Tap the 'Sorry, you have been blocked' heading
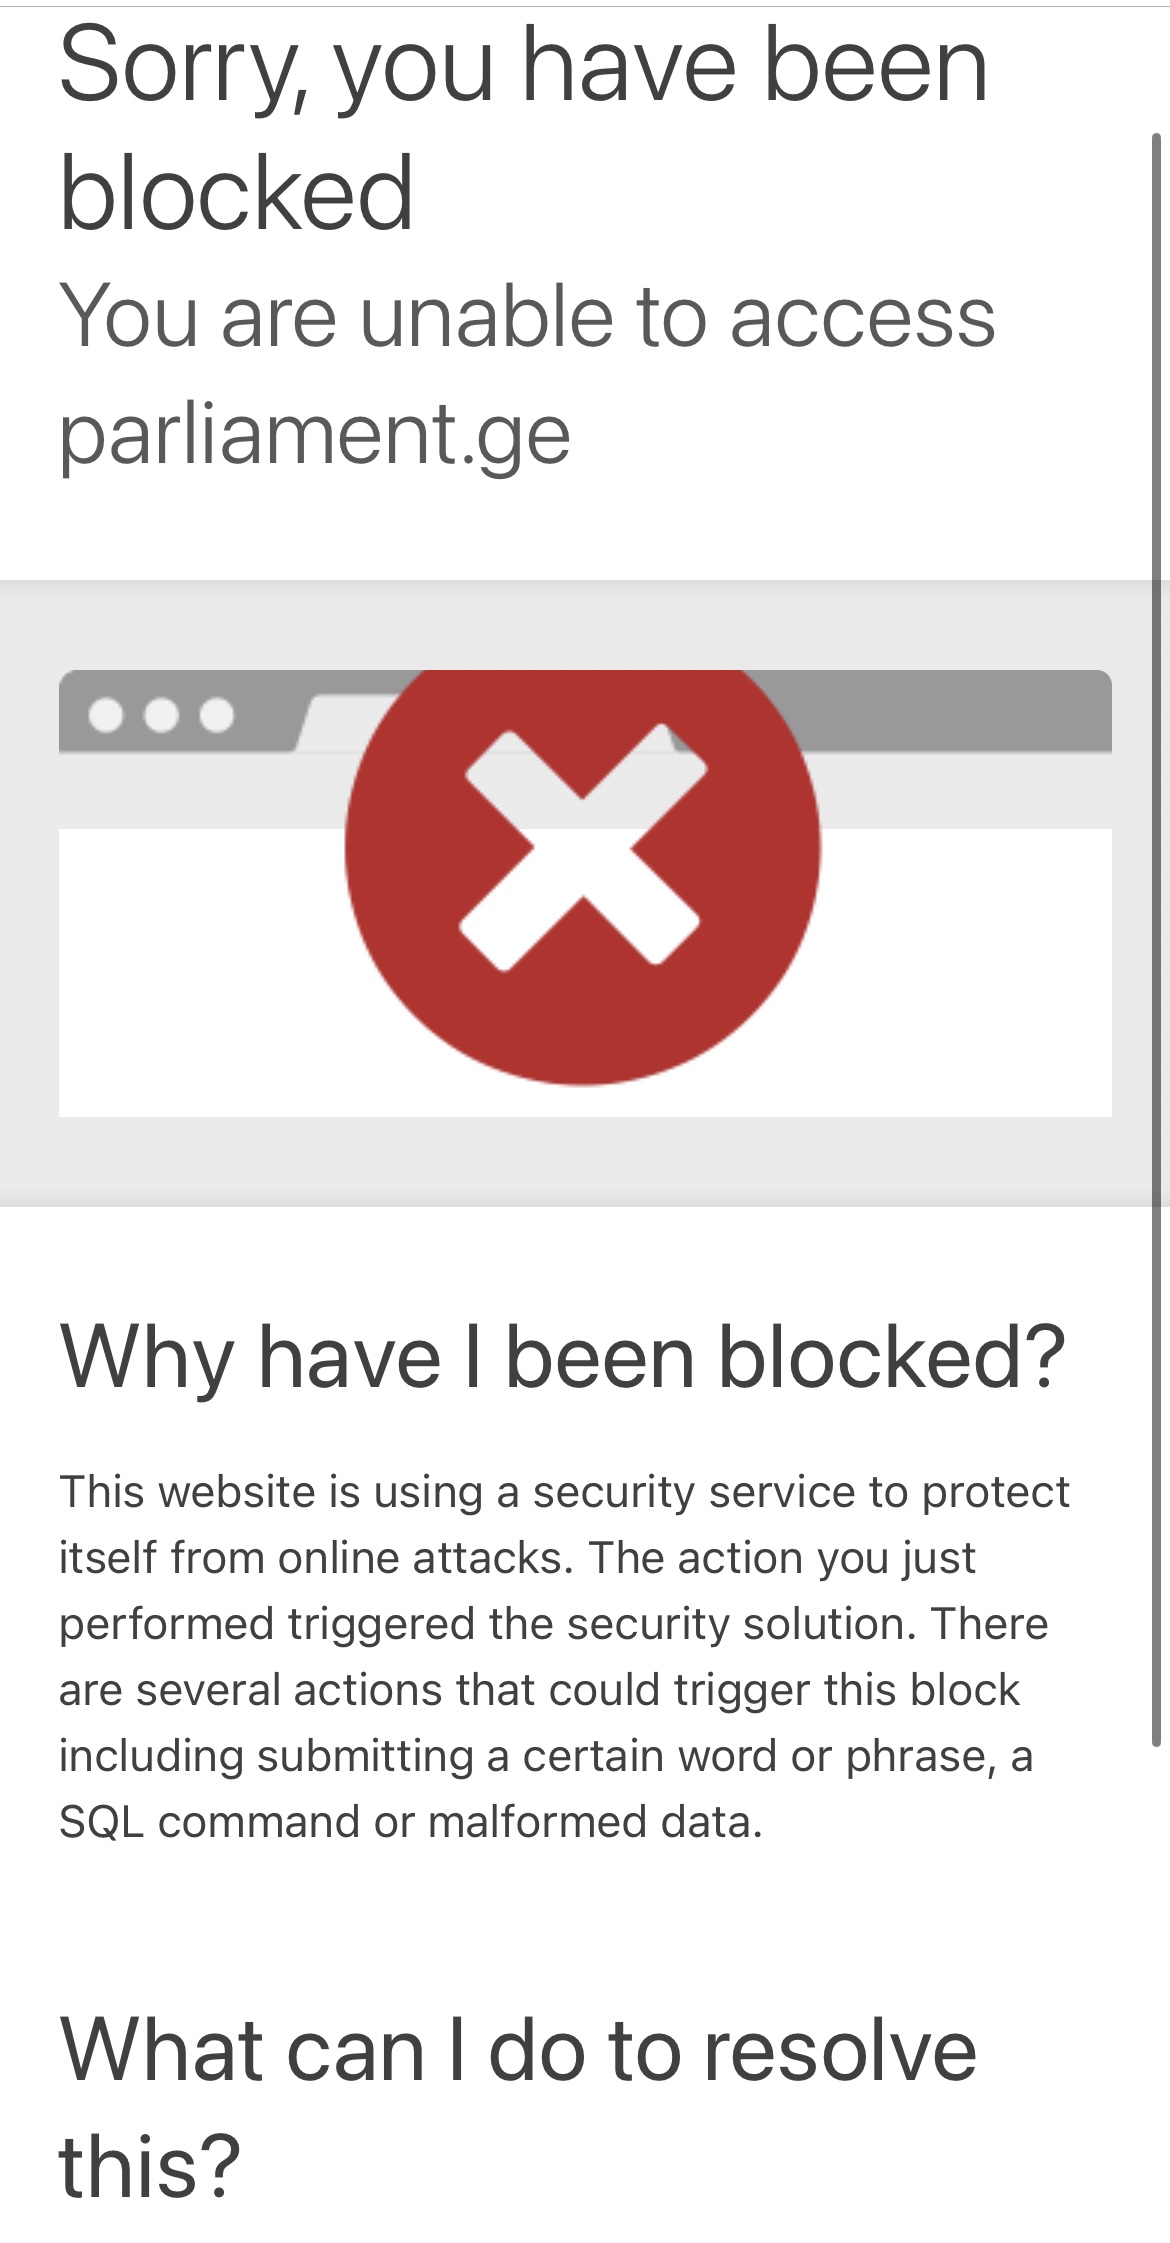The height and width of the screenshot is (2243, 1170). 523,128
